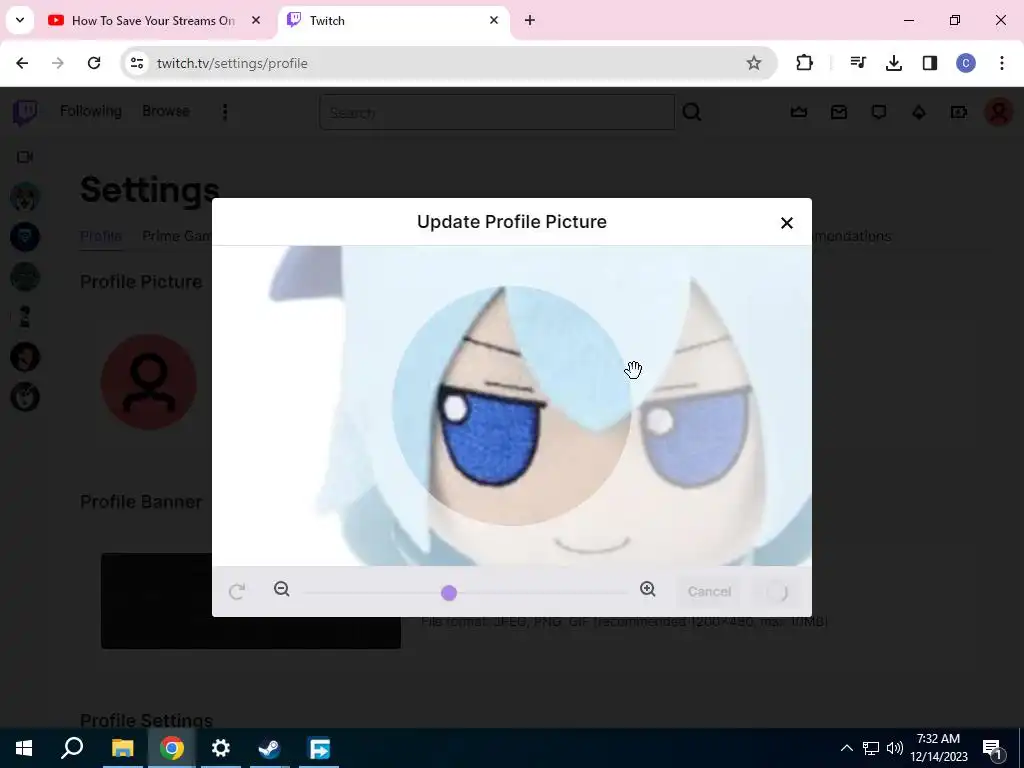1024x768 pixels.
Task: Open the Chrome three-dot menu
Action: (1001, 63)
